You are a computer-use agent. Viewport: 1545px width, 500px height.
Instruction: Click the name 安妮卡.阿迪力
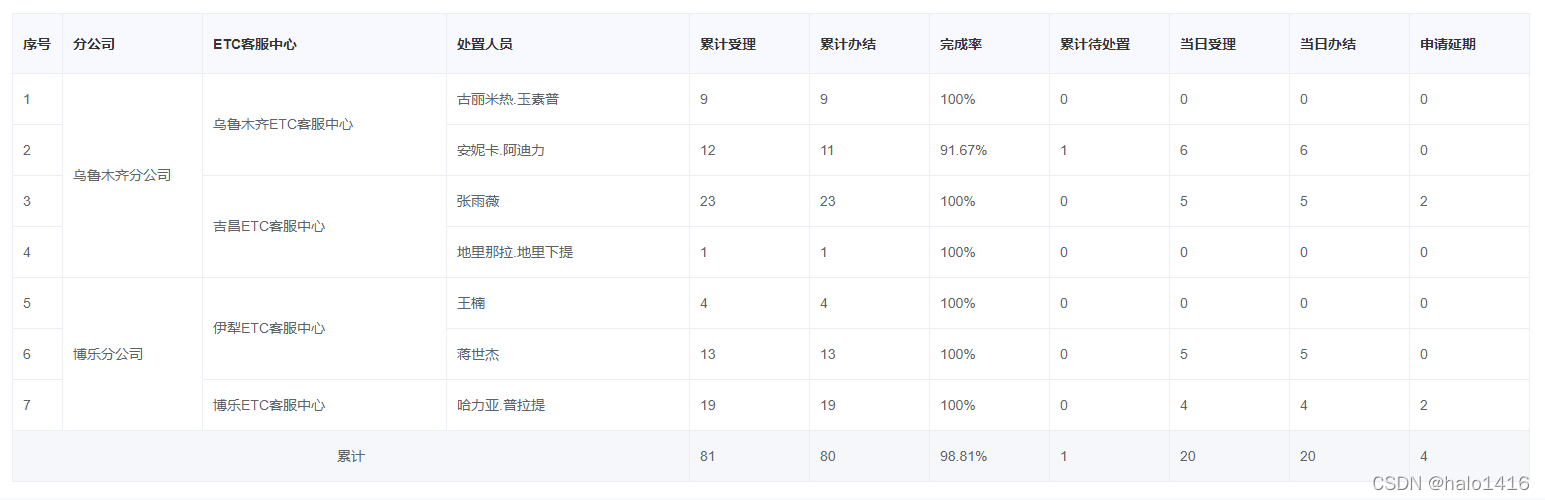point(501,150)
